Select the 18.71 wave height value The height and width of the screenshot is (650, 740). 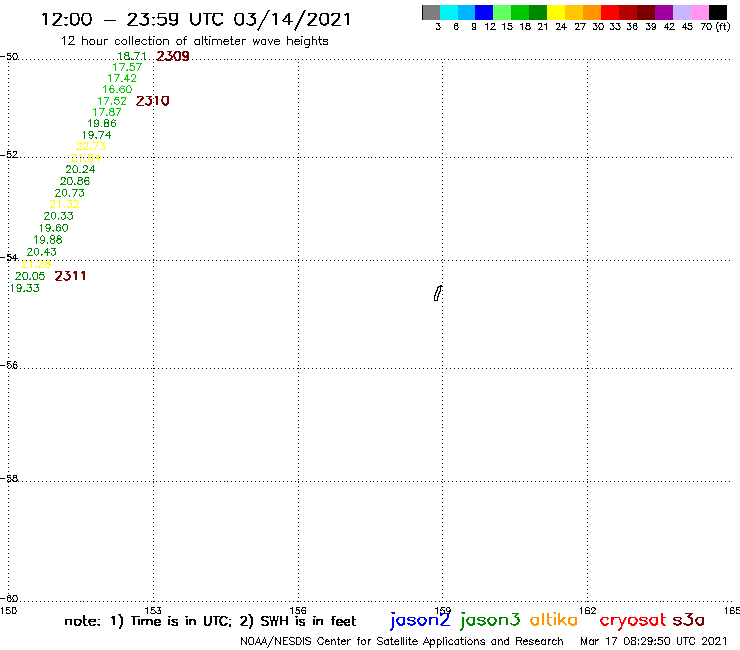[x=132, y=56]
